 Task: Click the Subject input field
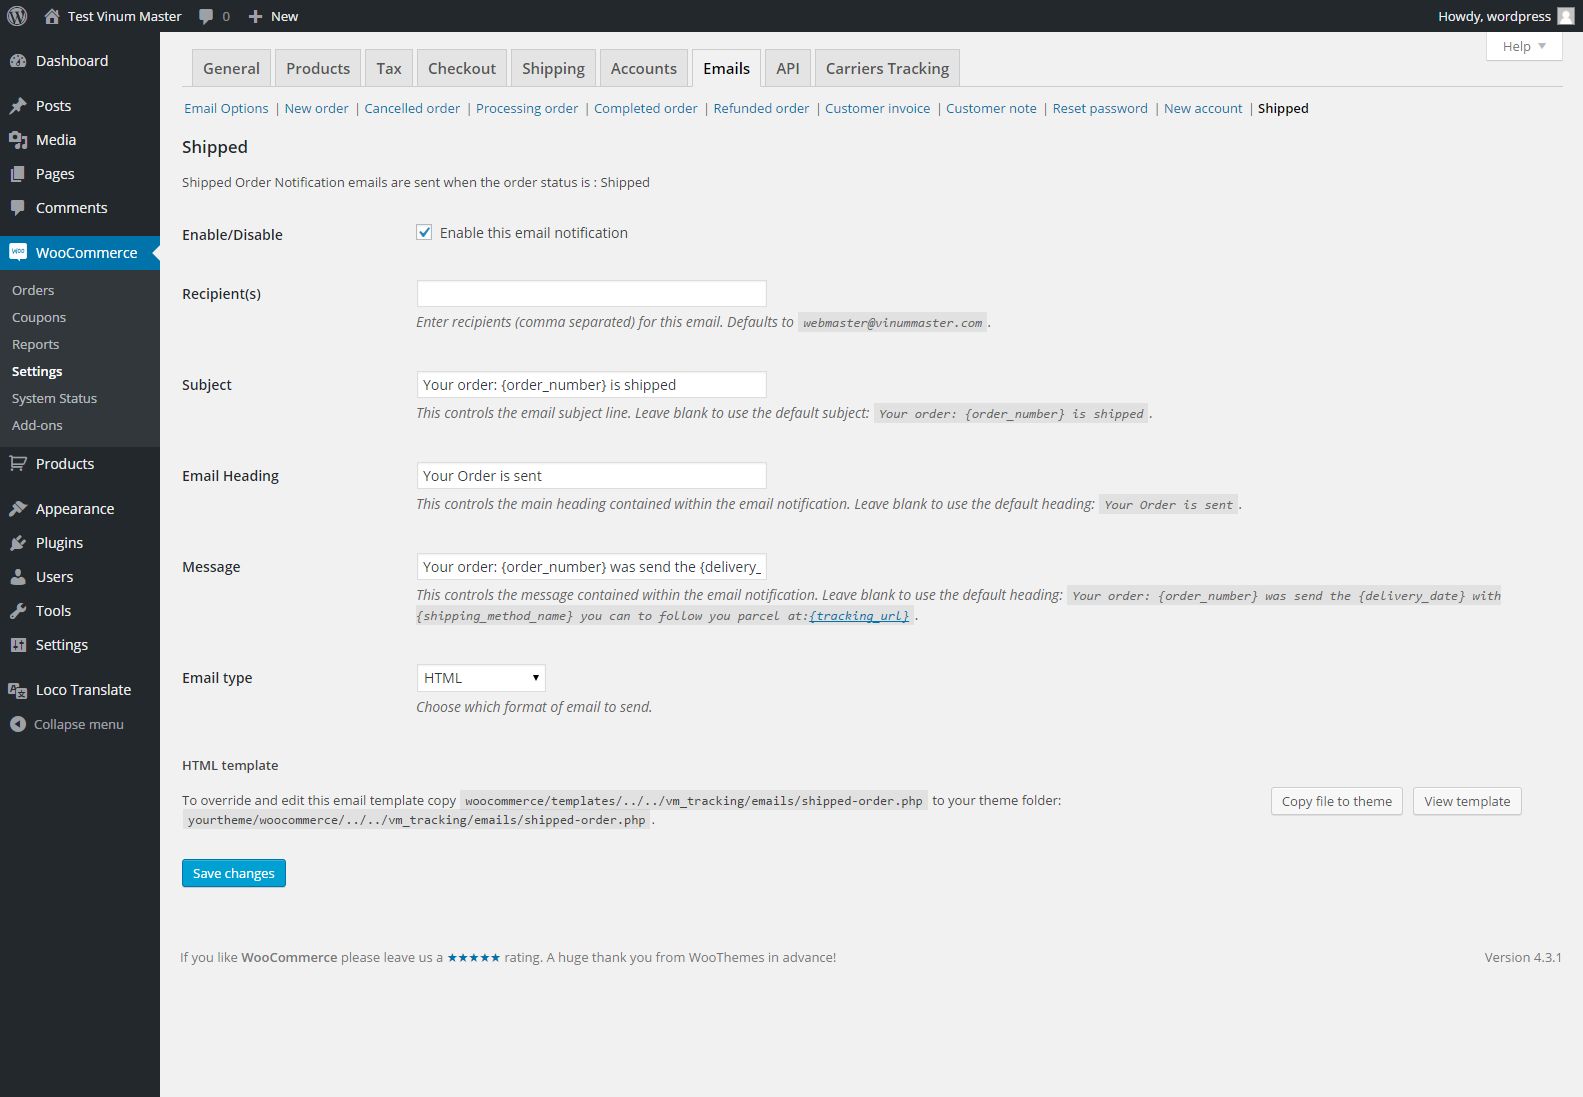click(x=592, y=384)
